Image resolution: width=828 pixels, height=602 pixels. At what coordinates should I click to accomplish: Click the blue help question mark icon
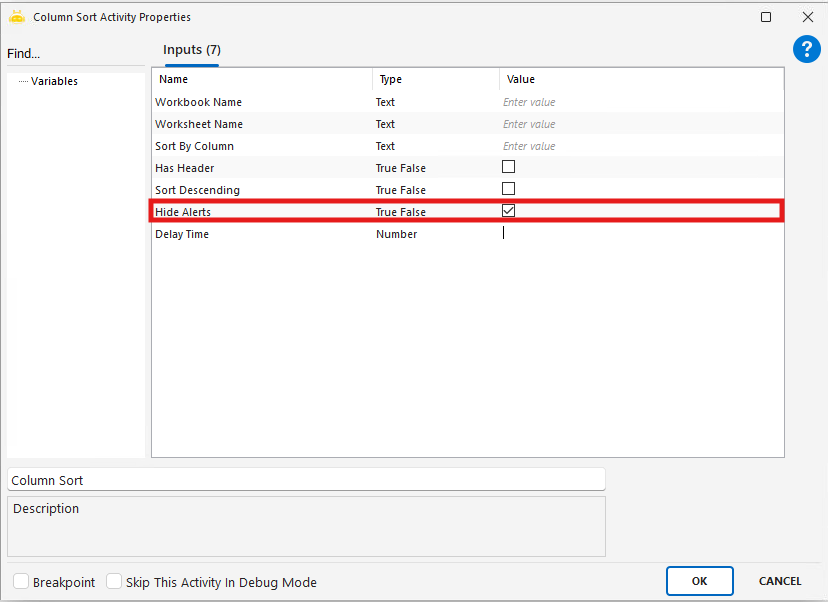[x=806, y=49]
